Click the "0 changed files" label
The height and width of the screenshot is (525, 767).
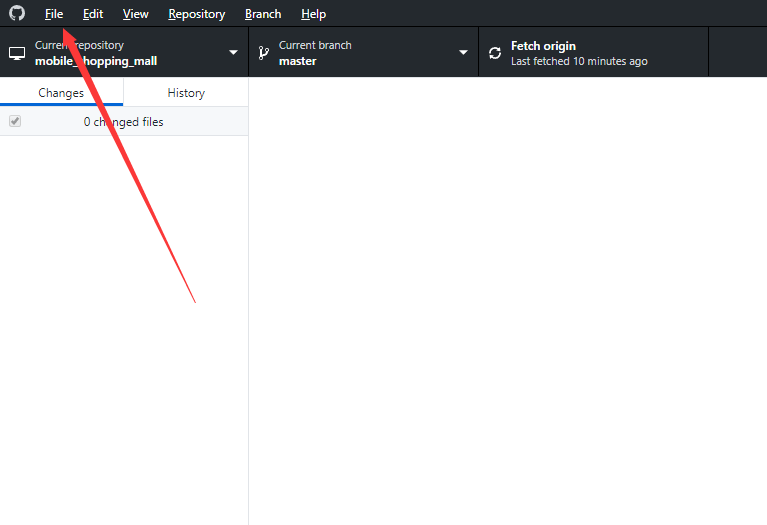pyautogui.click(x=123, y=122)
